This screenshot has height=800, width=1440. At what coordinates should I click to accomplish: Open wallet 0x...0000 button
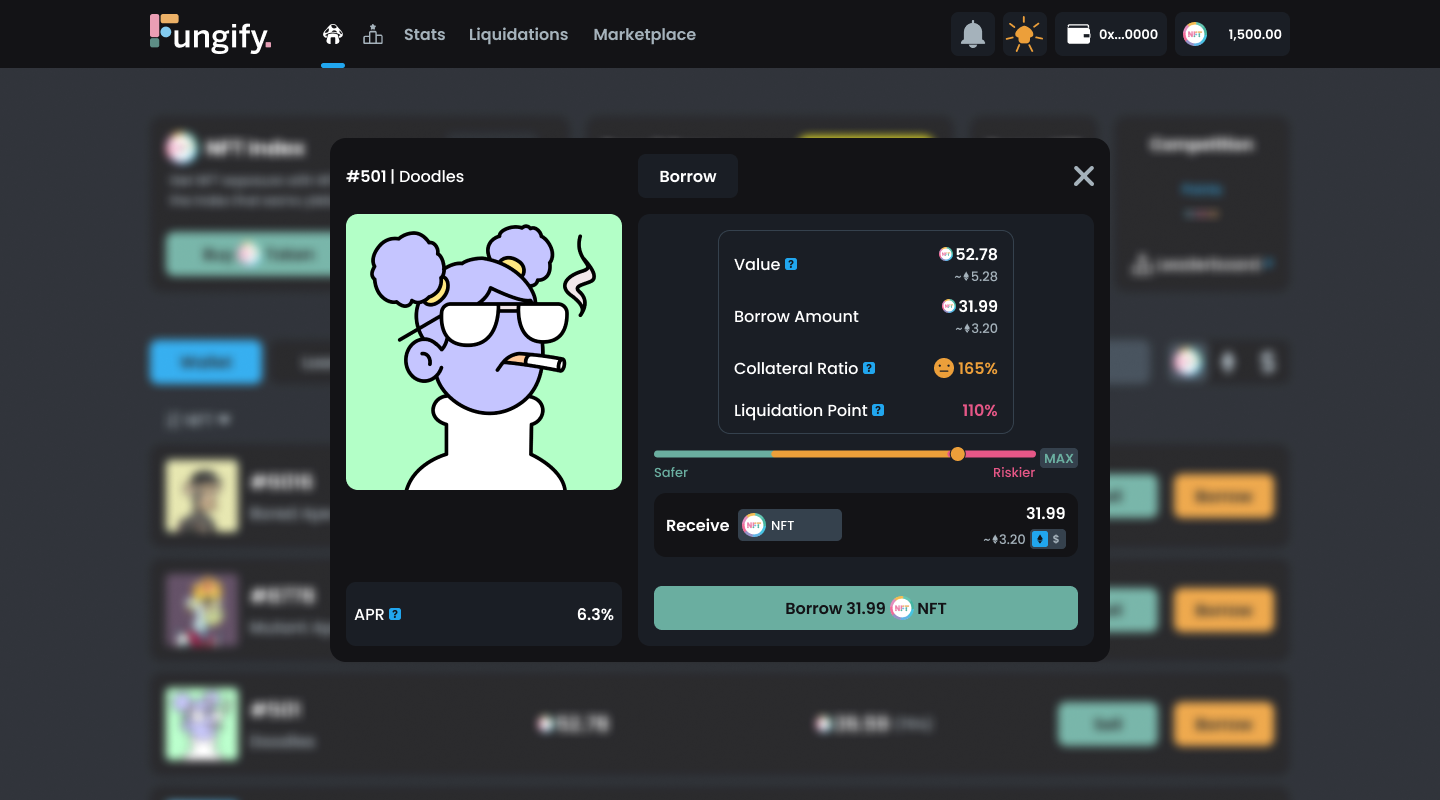coord(1111,34)
